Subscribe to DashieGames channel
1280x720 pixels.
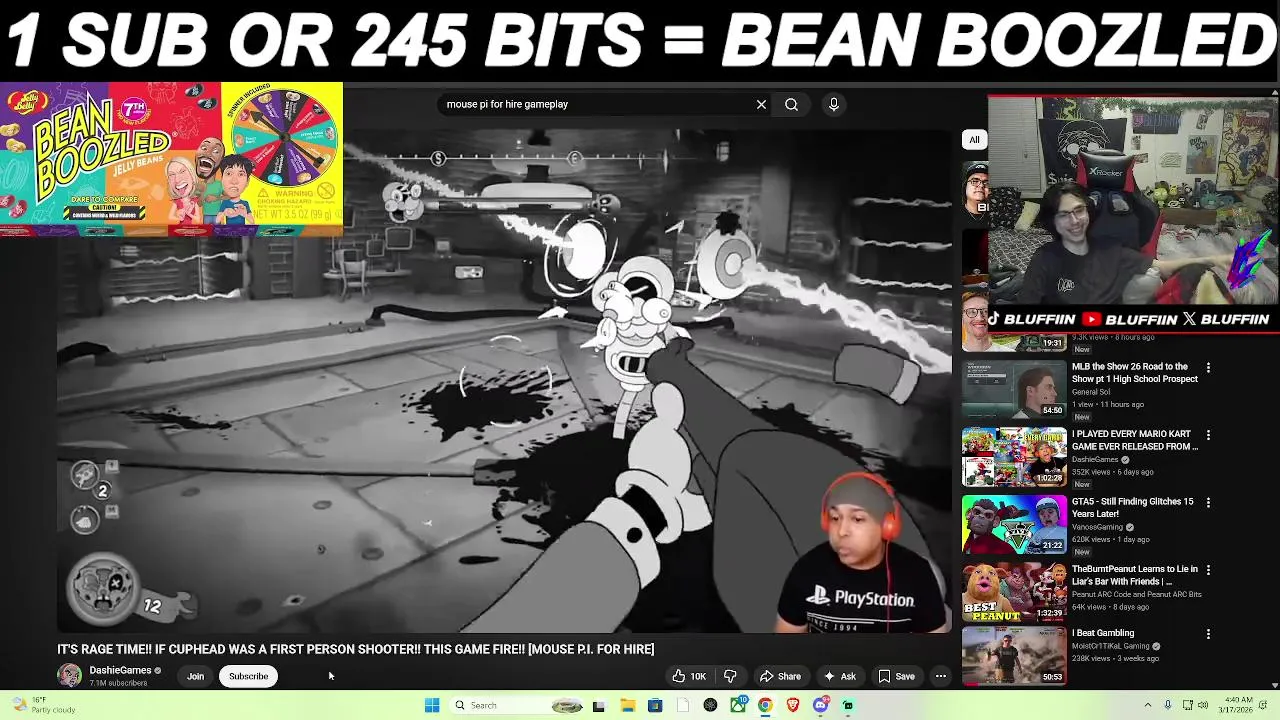tap(248, 676)
